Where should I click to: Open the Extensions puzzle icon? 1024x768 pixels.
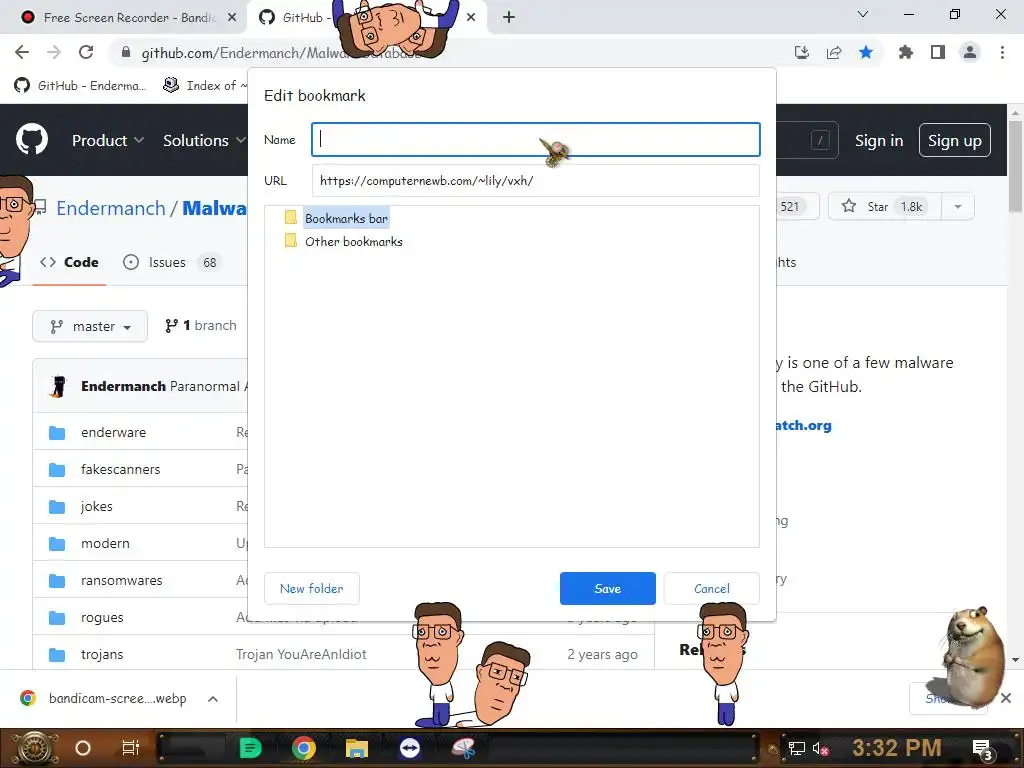click(x=905, y=52)
